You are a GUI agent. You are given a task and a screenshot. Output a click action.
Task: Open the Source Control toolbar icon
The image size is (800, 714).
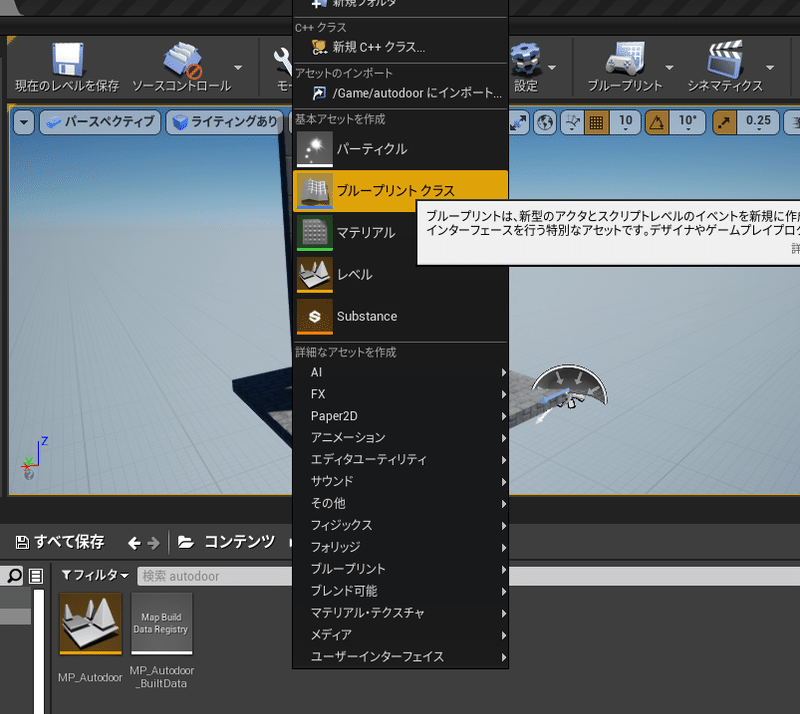tap(182, 59)
